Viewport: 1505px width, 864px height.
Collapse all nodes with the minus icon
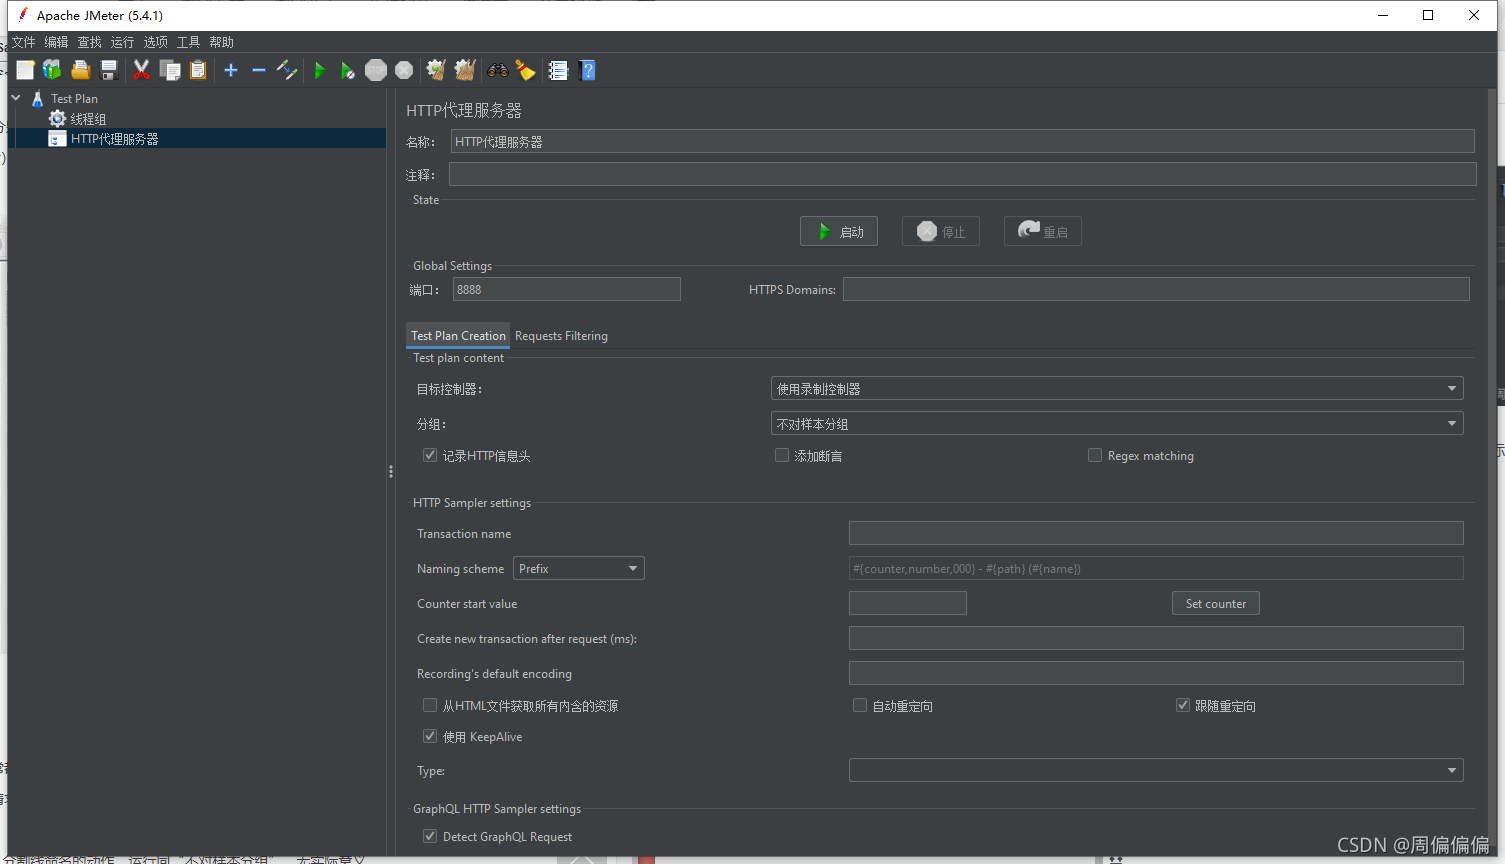[x=259, y=70]
